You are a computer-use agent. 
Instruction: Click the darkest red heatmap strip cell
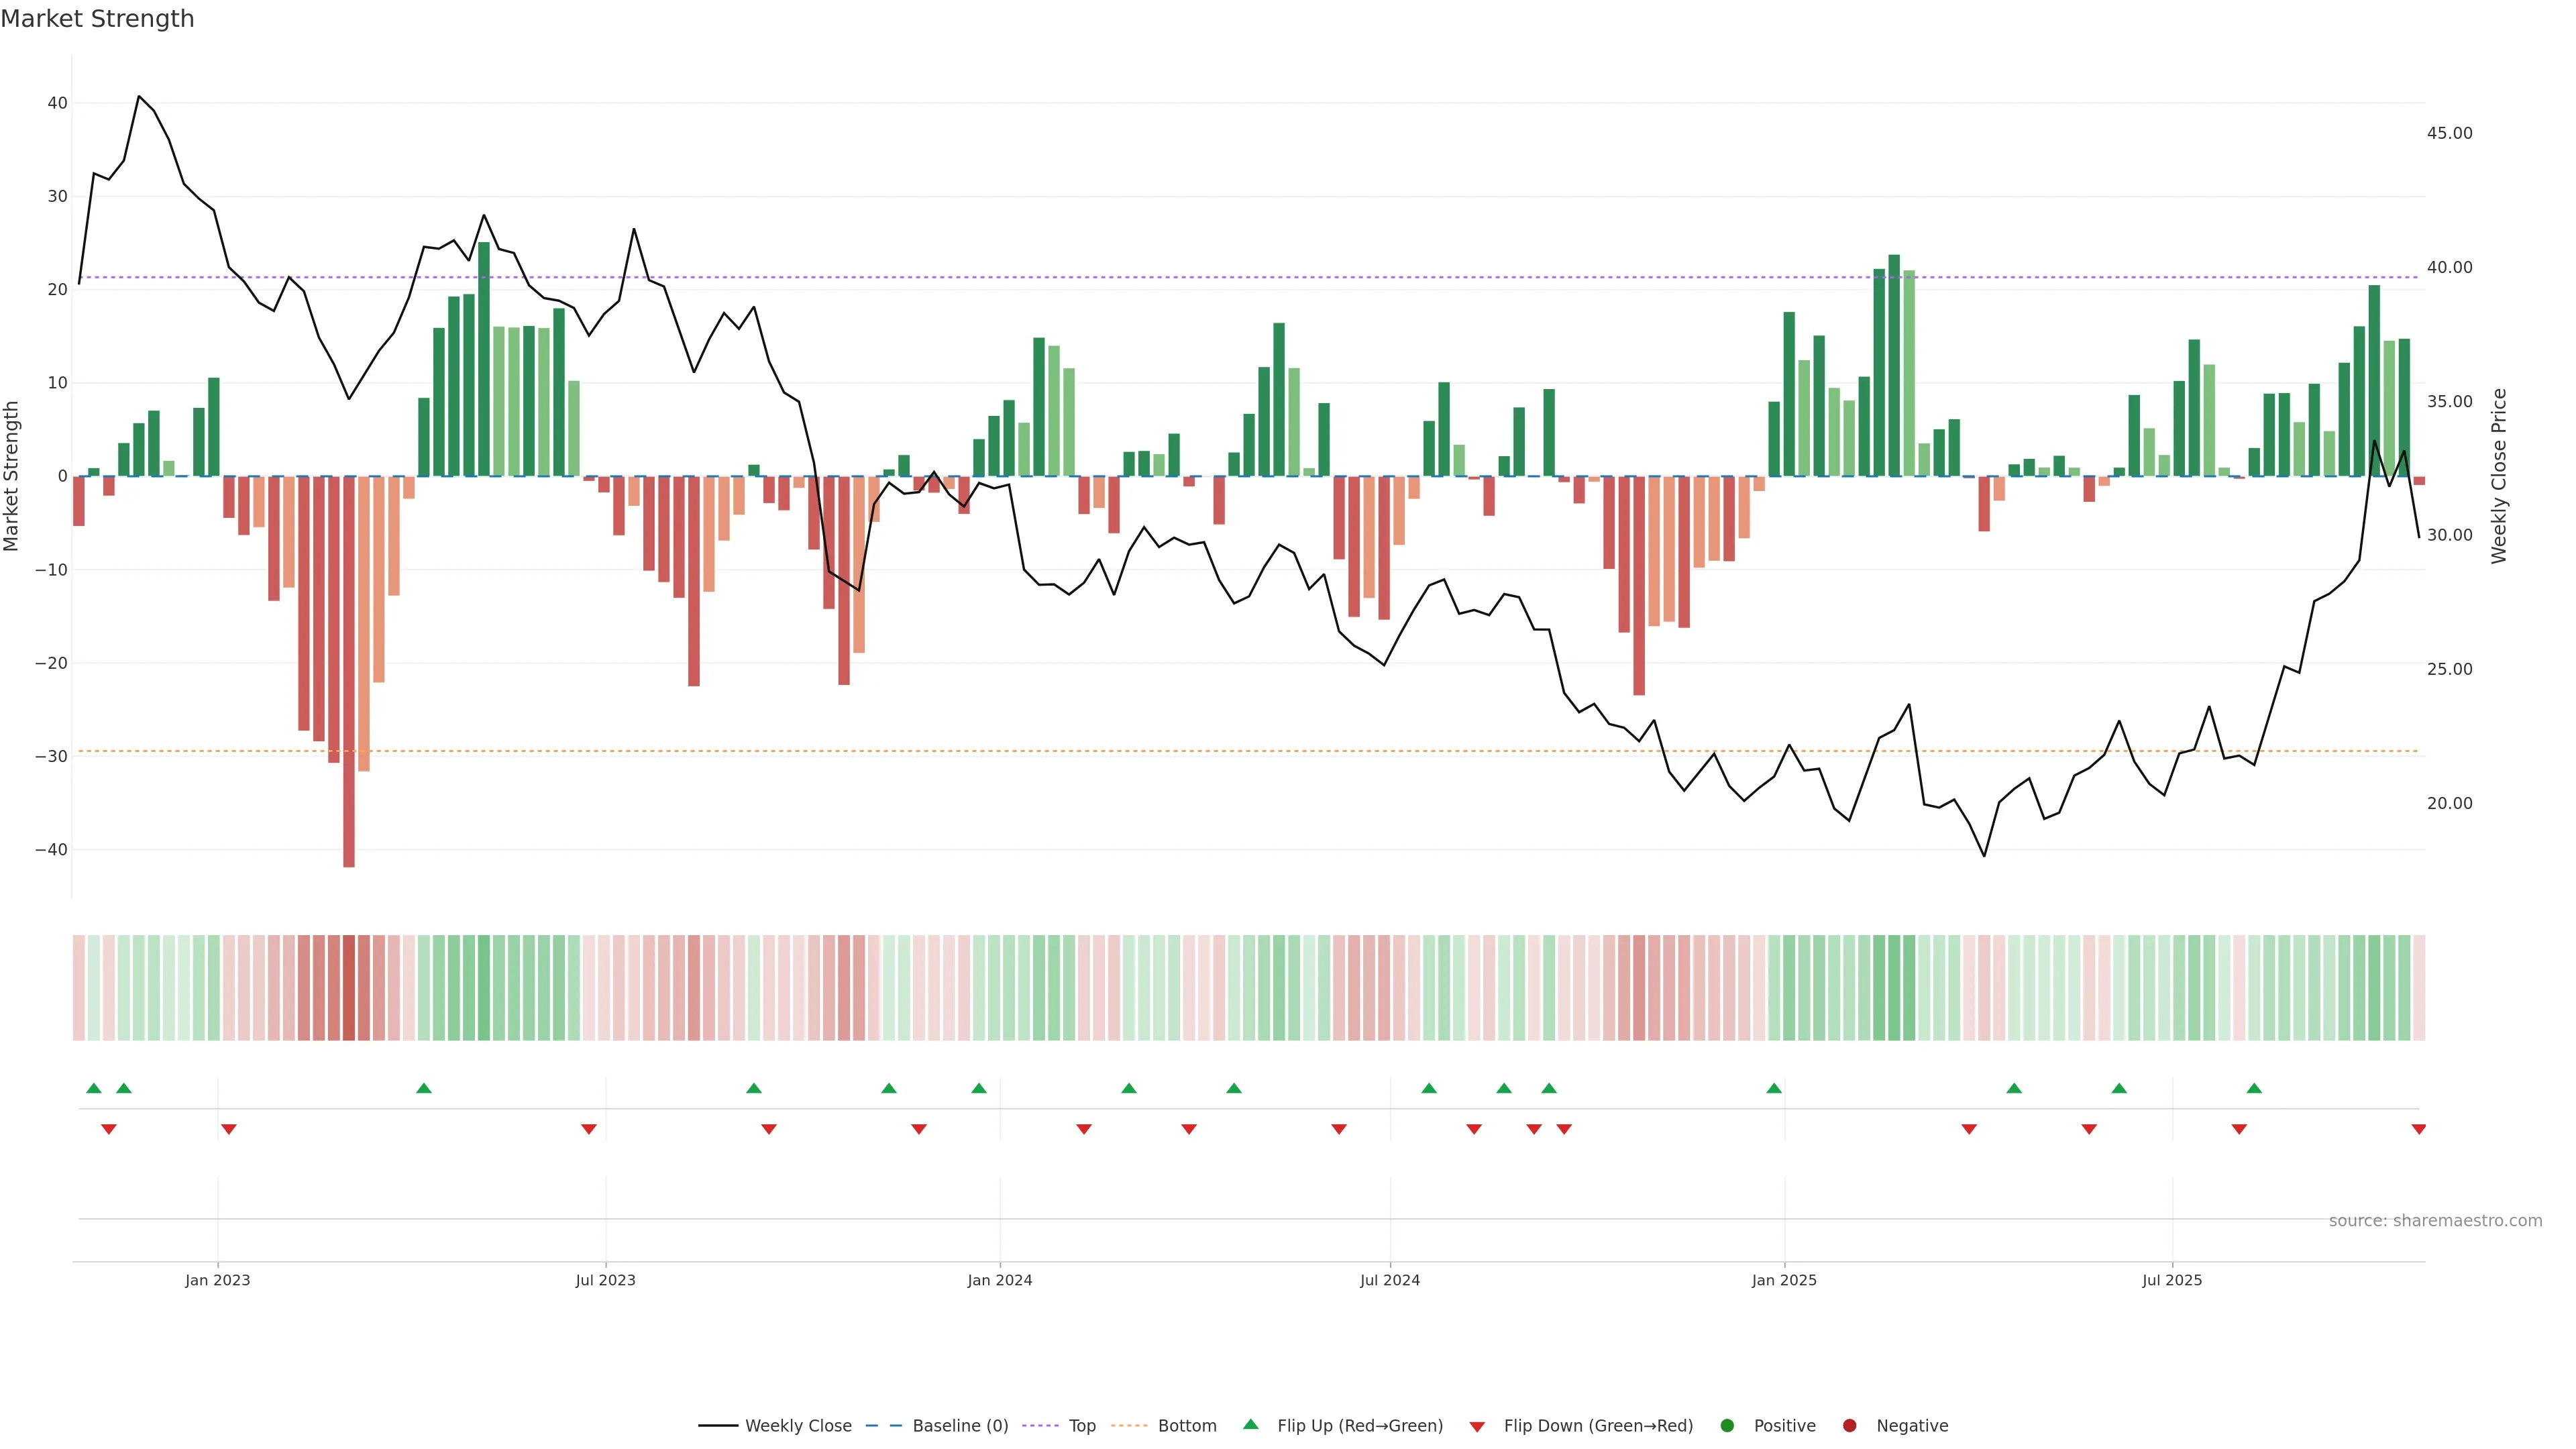coord(349,988)
